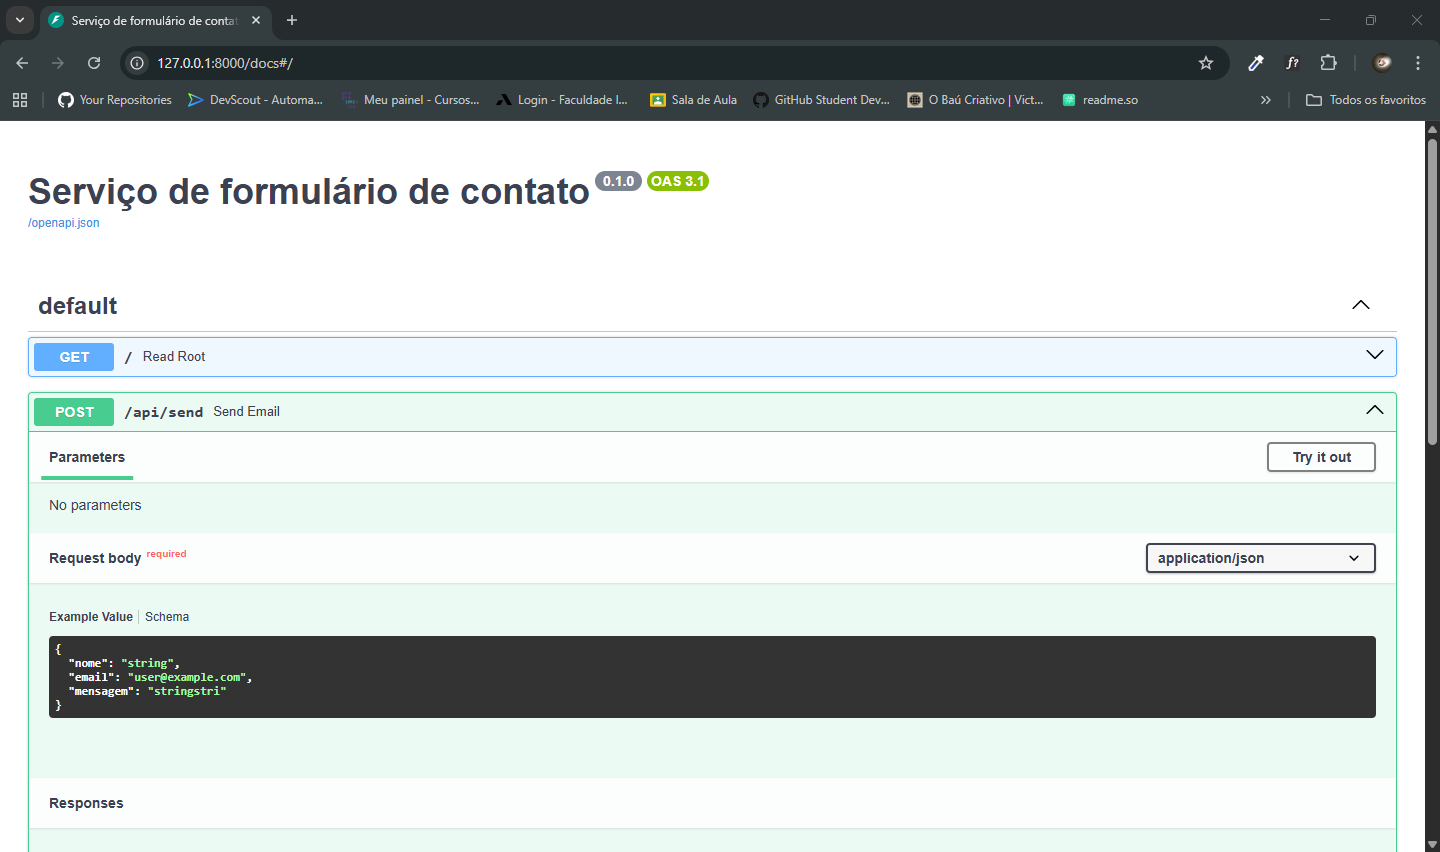Open the application/json media type dropdown
1440x852 pixels.
coord(1260,558)
